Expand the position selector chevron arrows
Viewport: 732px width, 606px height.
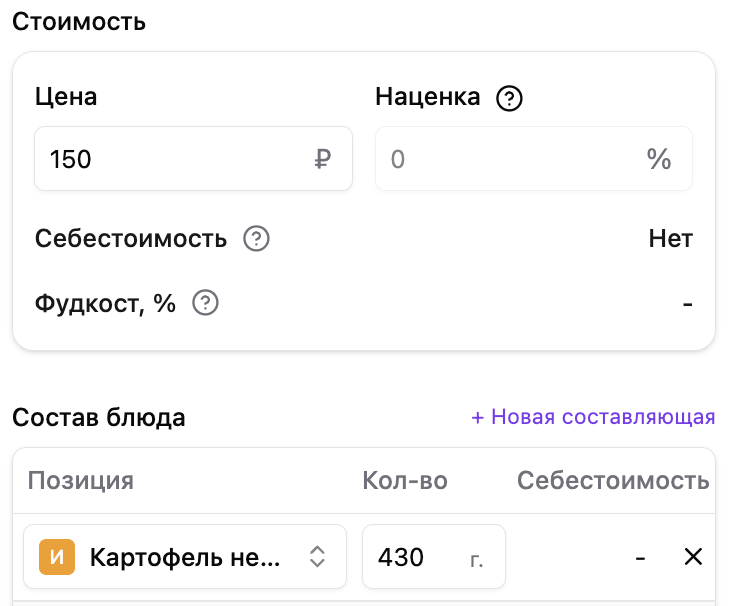click(317, 557)
